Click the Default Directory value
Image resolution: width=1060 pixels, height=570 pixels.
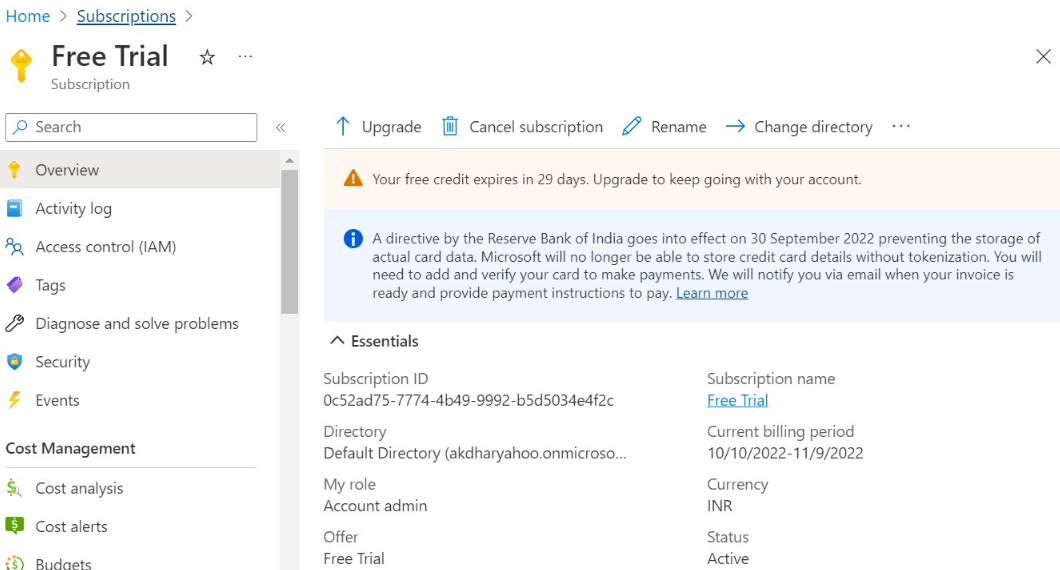pos(475,453)
